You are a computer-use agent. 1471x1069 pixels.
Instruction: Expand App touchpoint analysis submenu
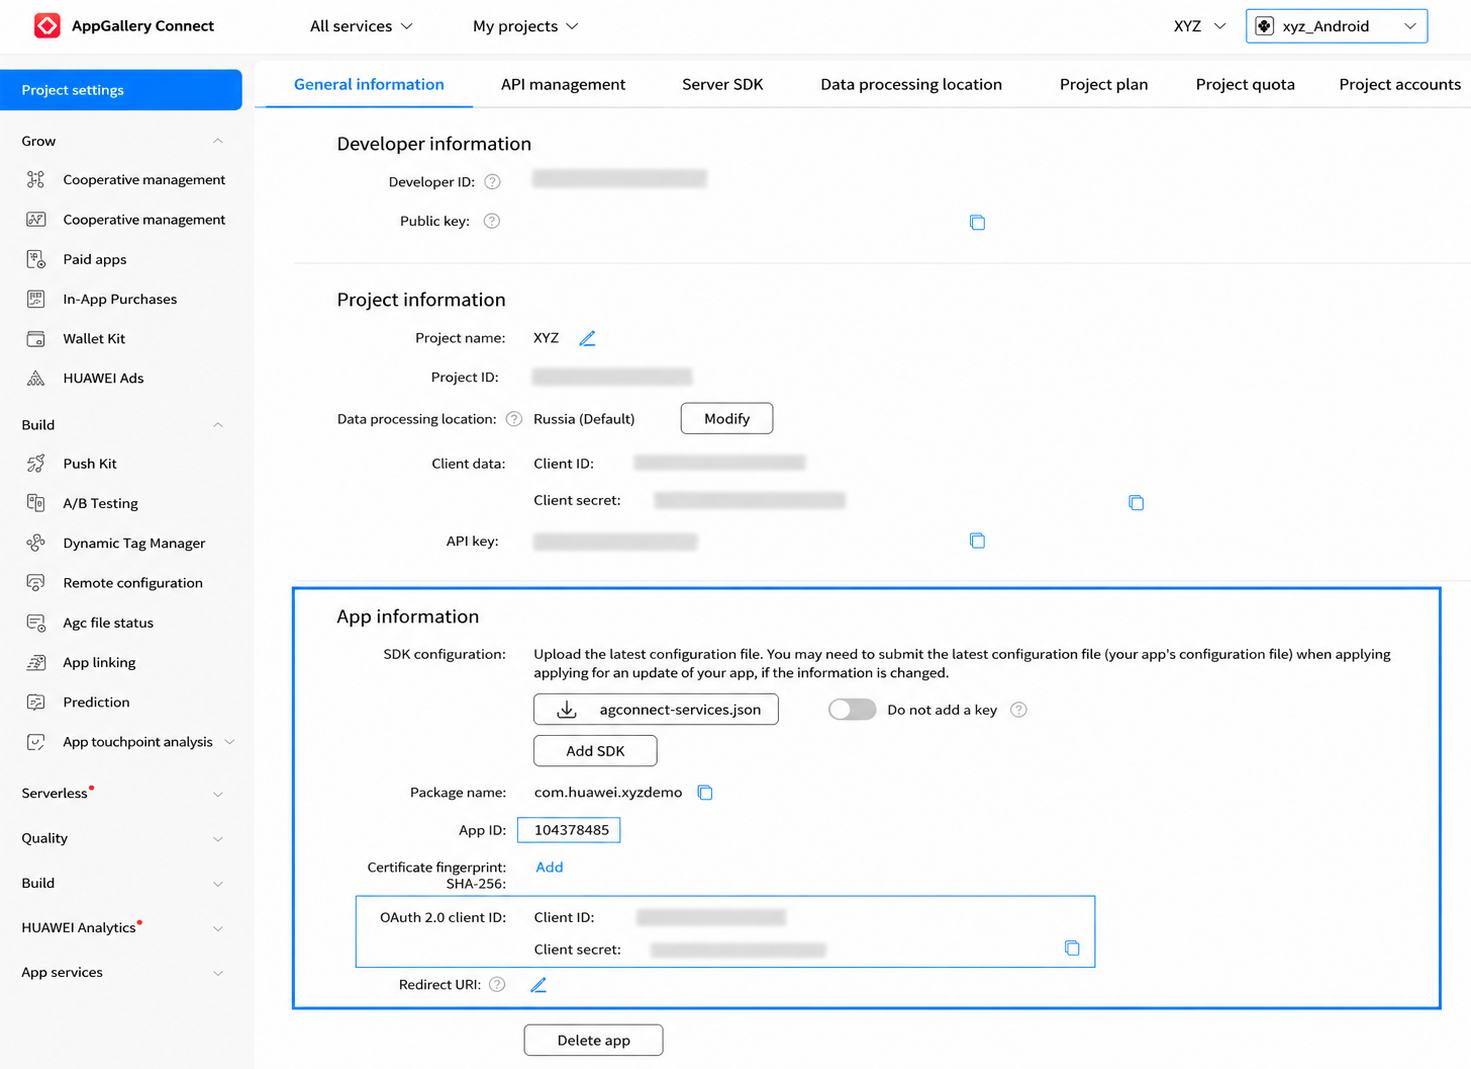coord(230,742)
